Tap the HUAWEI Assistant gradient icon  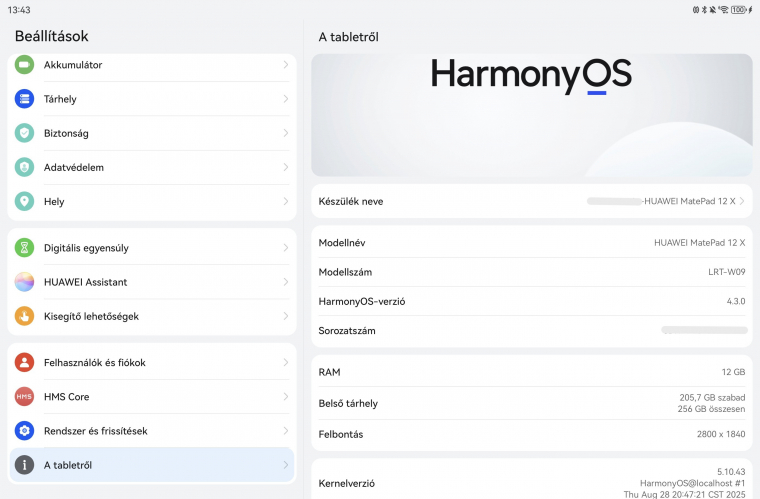tap(25, 282)
